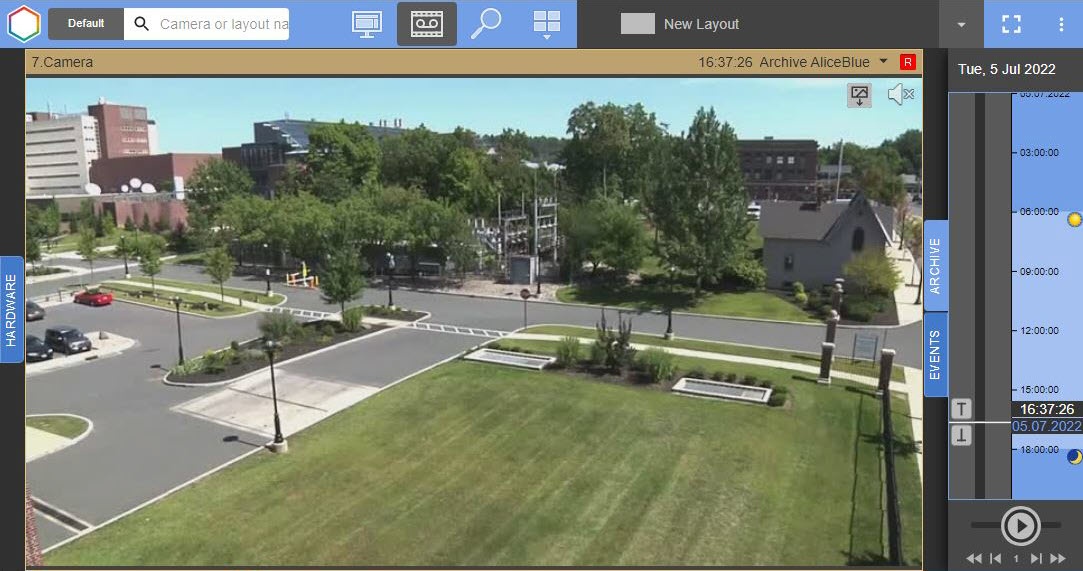Viewport: 1083px width, 571px height.
Task: Play the archive video
Action: tap(1020, 524)
